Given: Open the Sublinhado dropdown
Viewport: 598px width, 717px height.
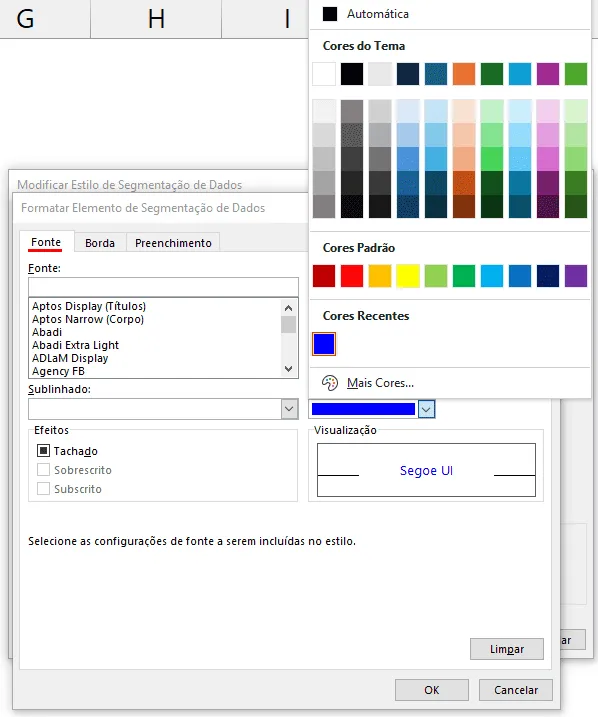Looking at the screenshot, I should [x=289, y=409].
